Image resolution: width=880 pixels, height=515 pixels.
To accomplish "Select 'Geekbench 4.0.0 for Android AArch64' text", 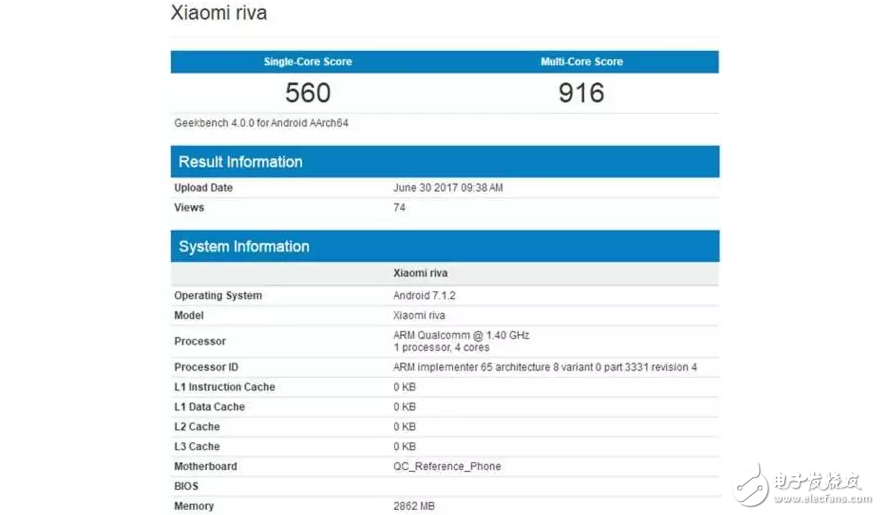I will [261, 123].
